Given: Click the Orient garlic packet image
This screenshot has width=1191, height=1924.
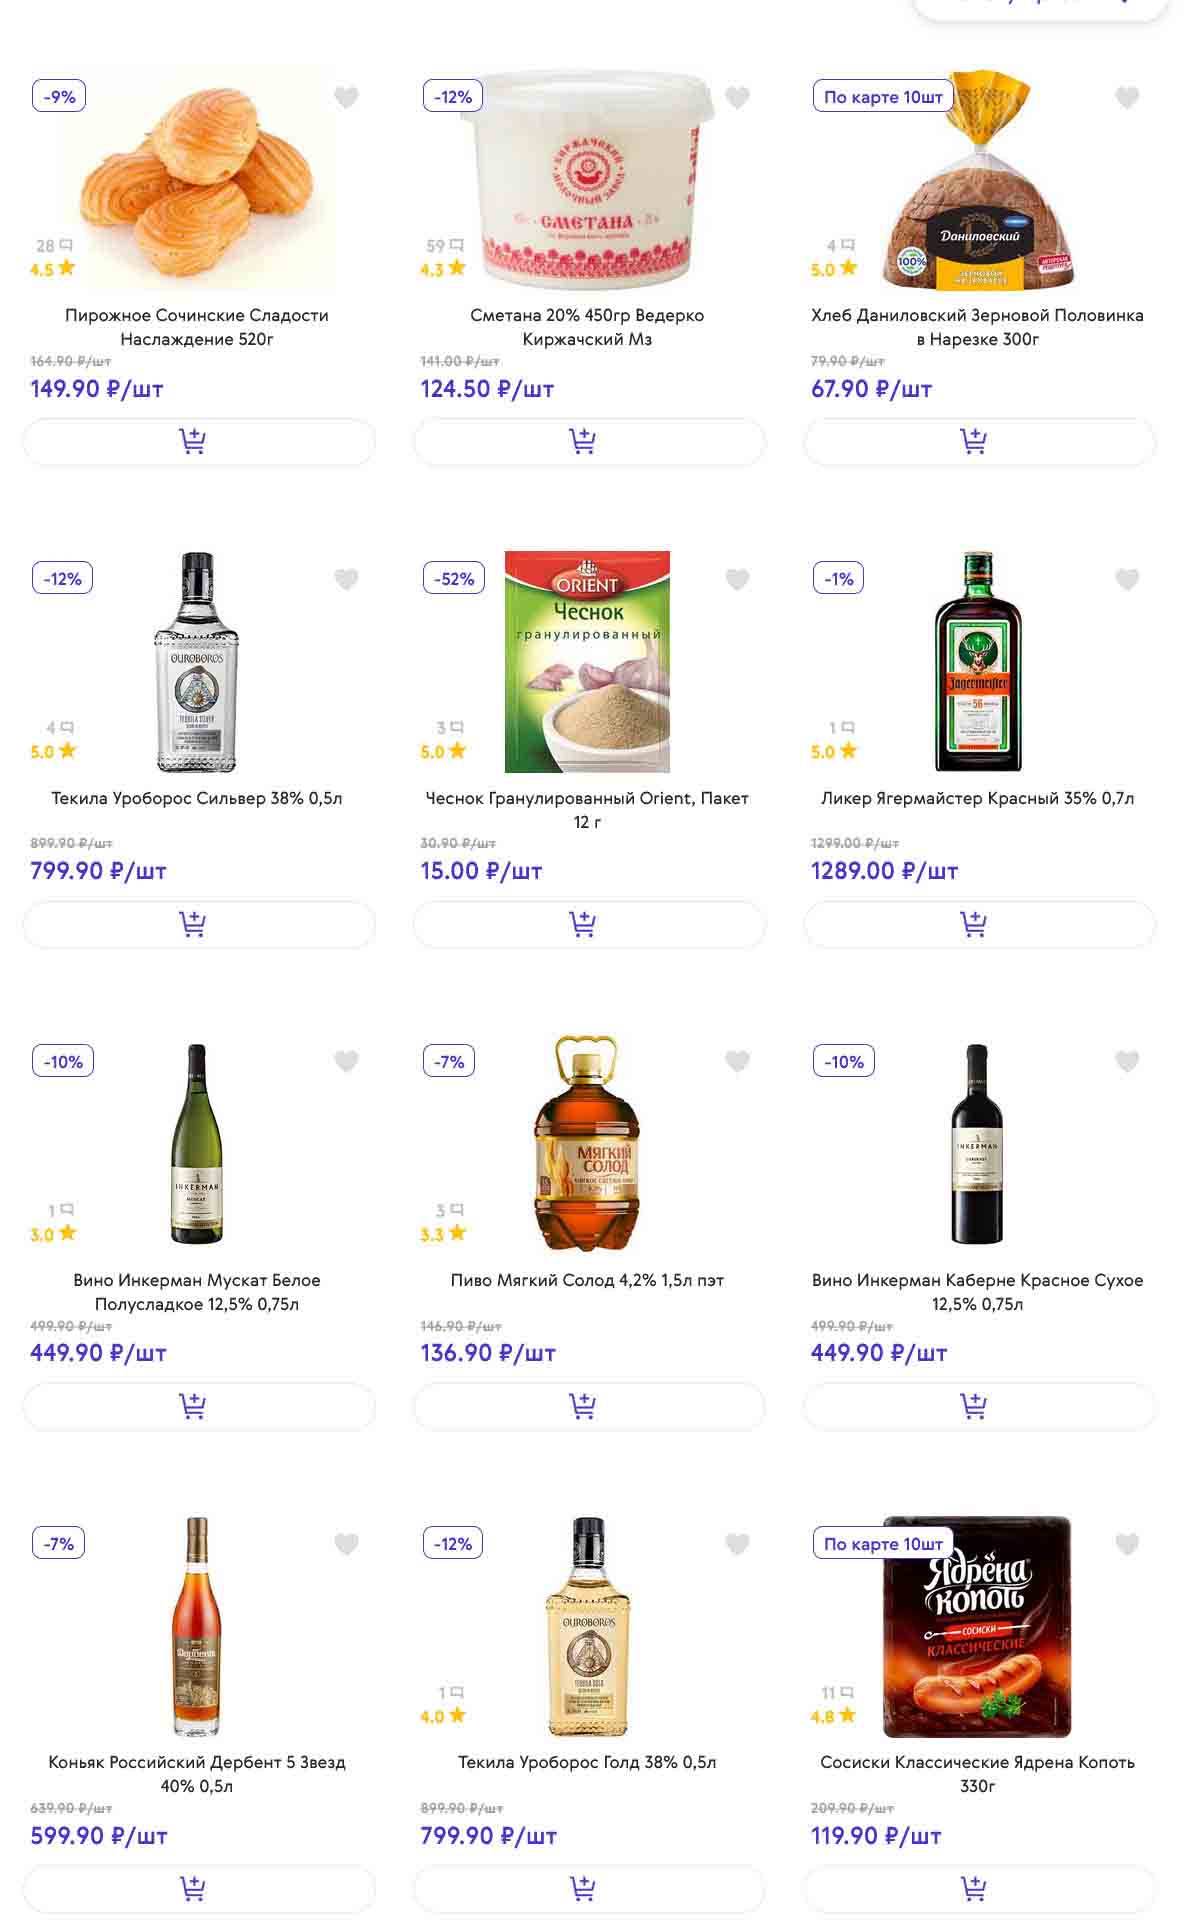Looking at the screenshot, I should pos(587,661).
